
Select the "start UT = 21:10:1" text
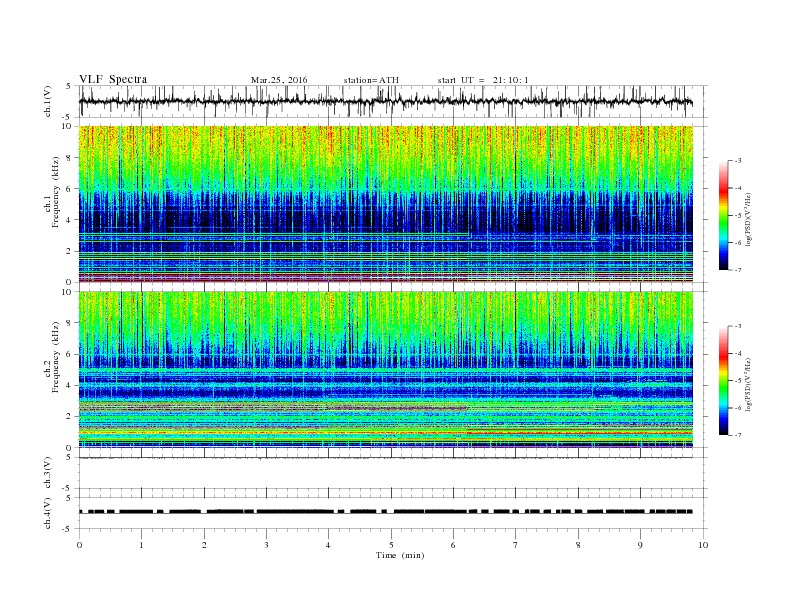483,80
